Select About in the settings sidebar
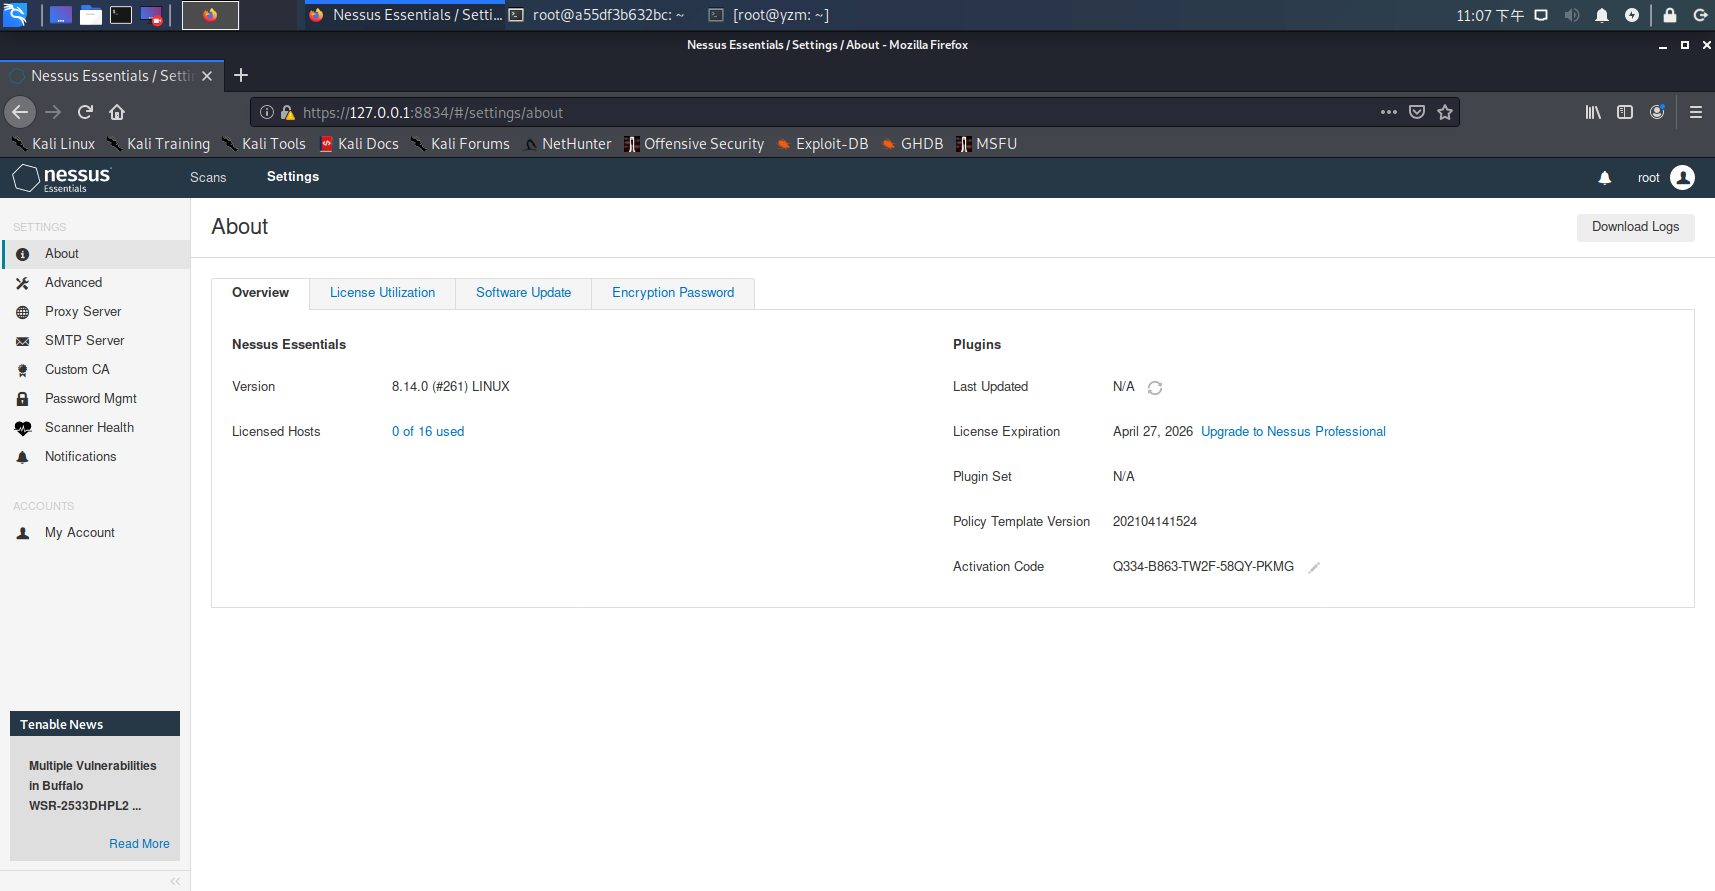Screen dimensions: 1715x891 click(x=95, y=254)
